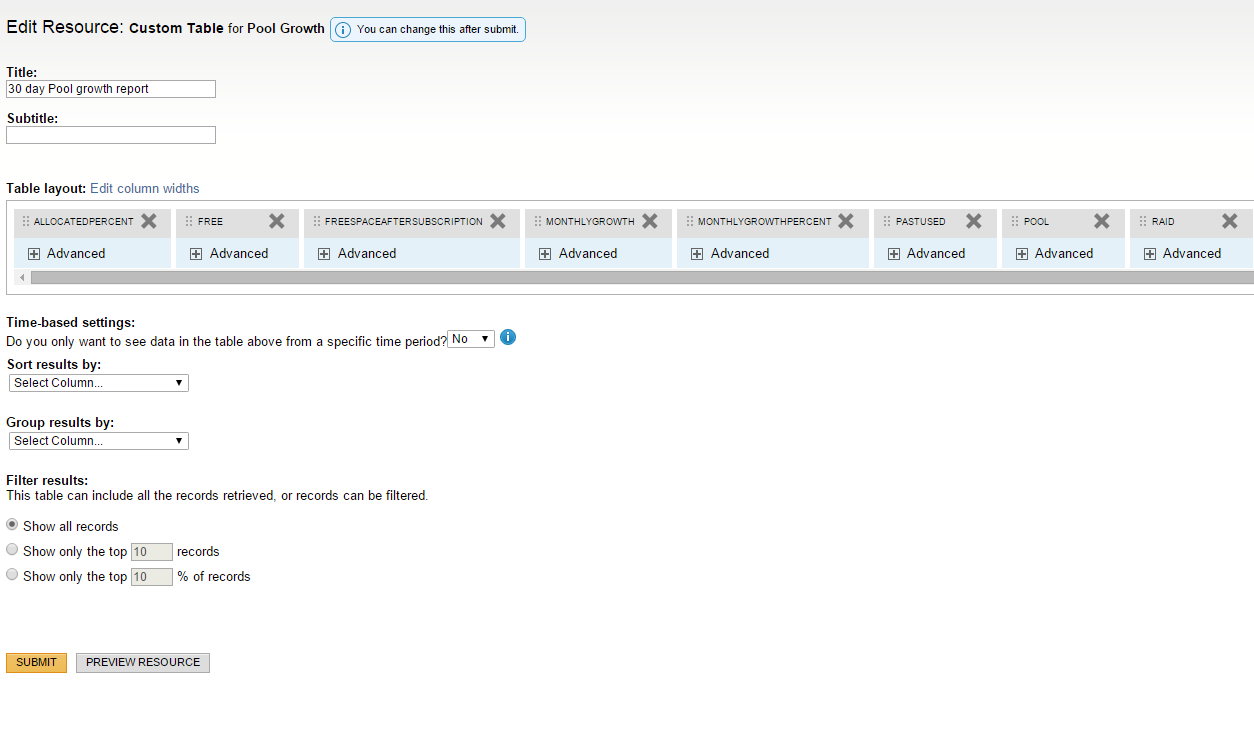Remove the MONTHLYGROWTH column
Image resolution: width=1254 pixels, height=730 pixels.
pyautogui.click(x=650, y=221)
